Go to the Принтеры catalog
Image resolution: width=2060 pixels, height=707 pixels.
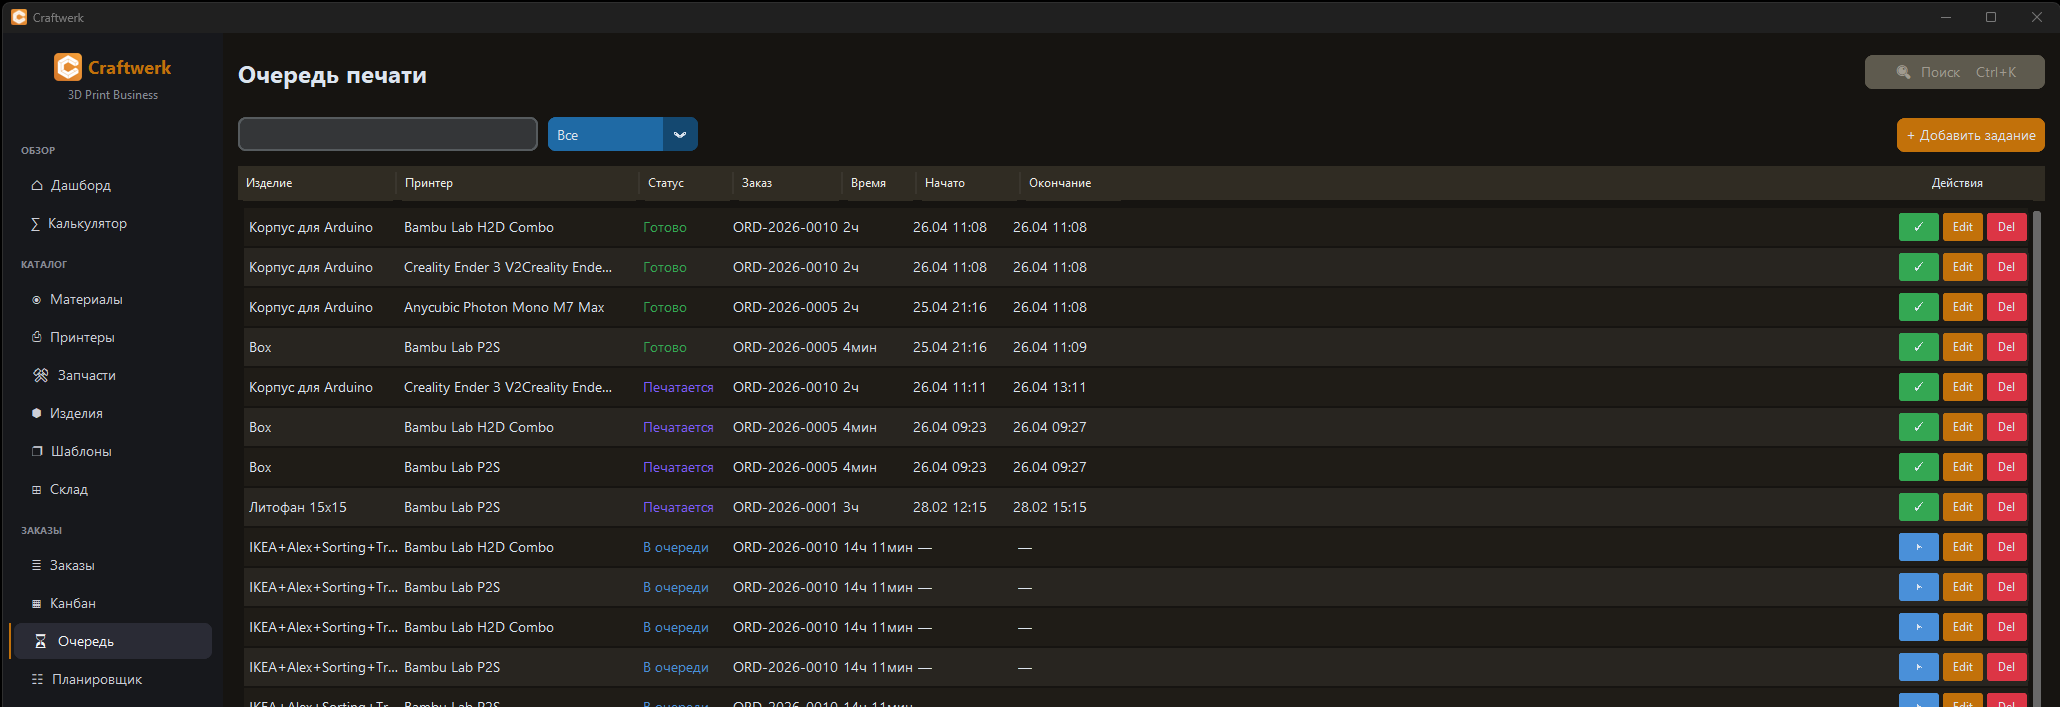coord(82,337)
